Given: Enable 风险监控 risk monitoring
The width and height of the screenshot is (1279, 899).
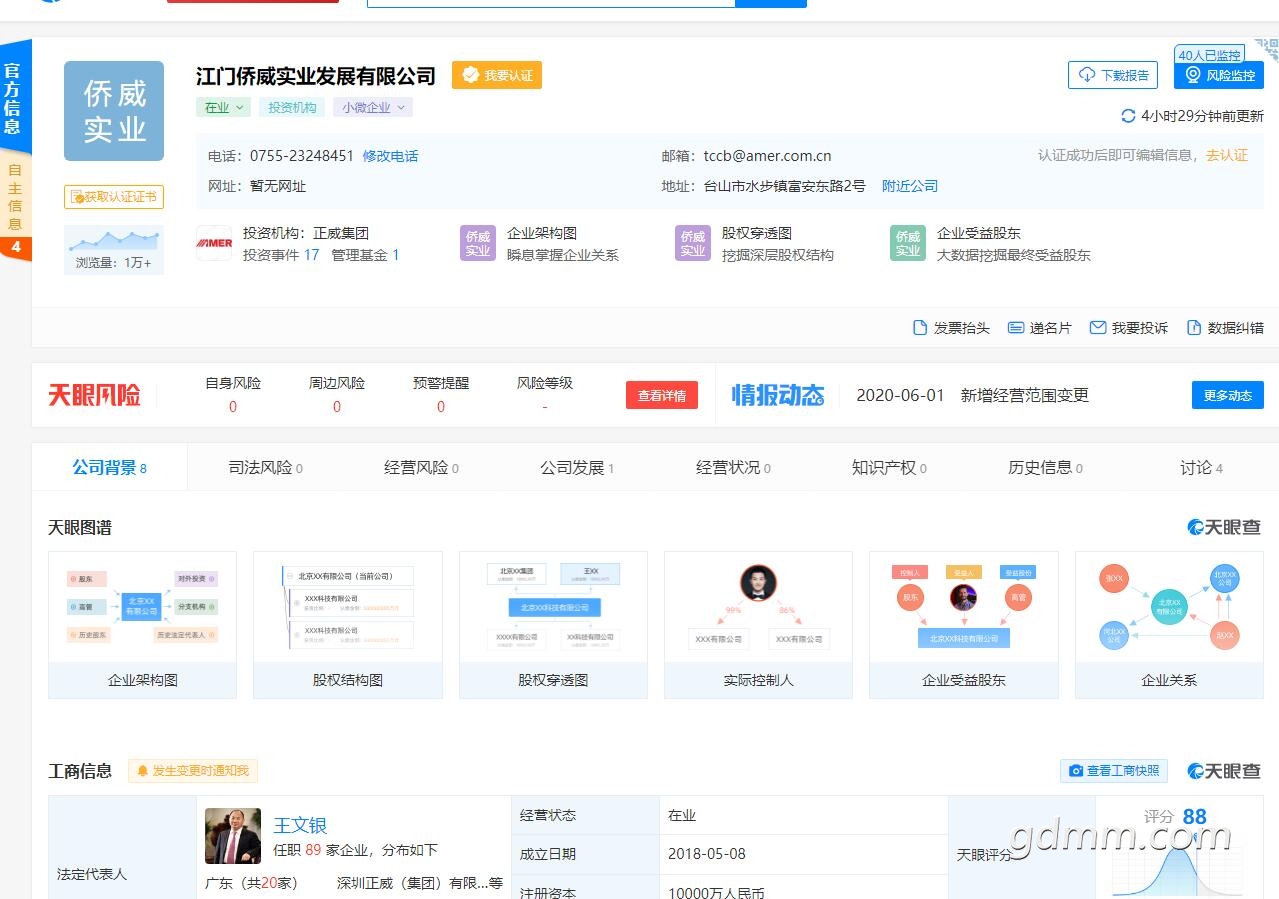Looking at the screenshot, I should coord(1219,75).
